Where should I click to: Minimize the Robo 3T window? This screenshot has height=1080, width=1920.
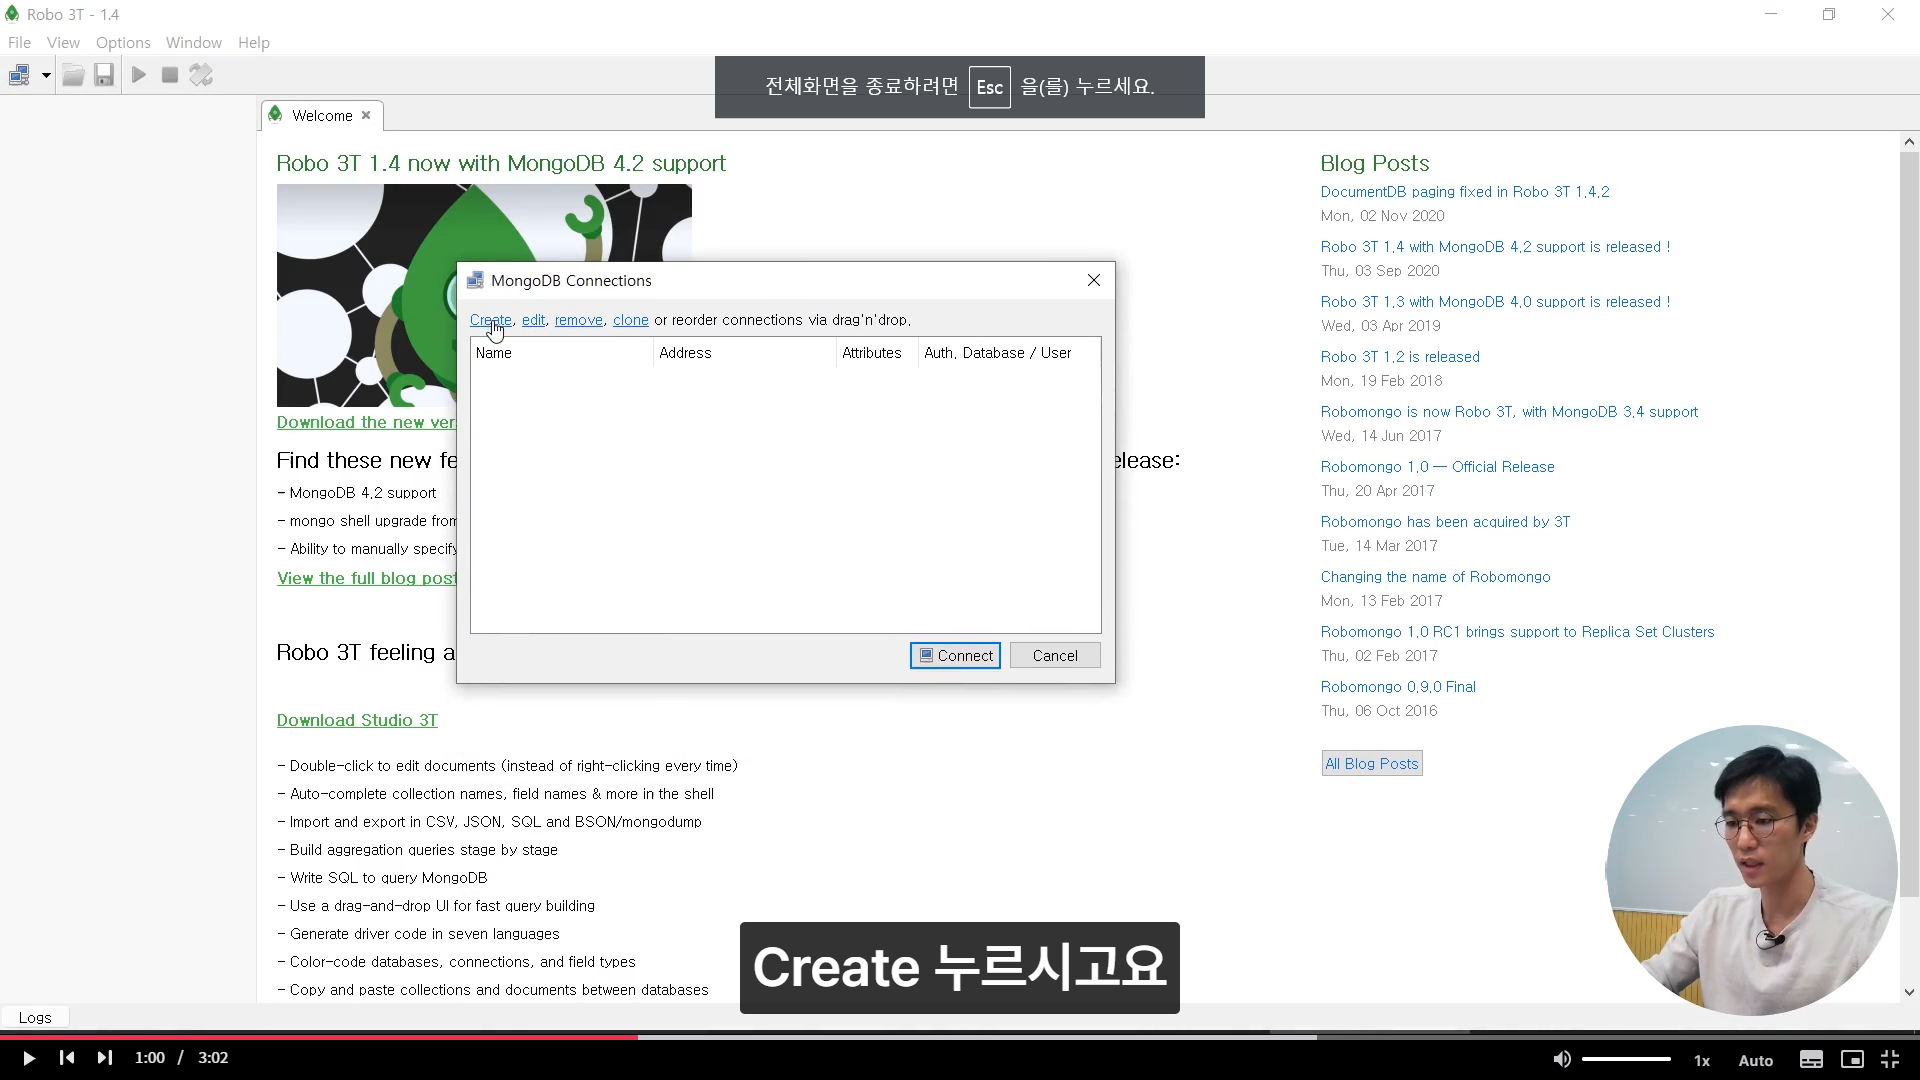pos(1771,14)
